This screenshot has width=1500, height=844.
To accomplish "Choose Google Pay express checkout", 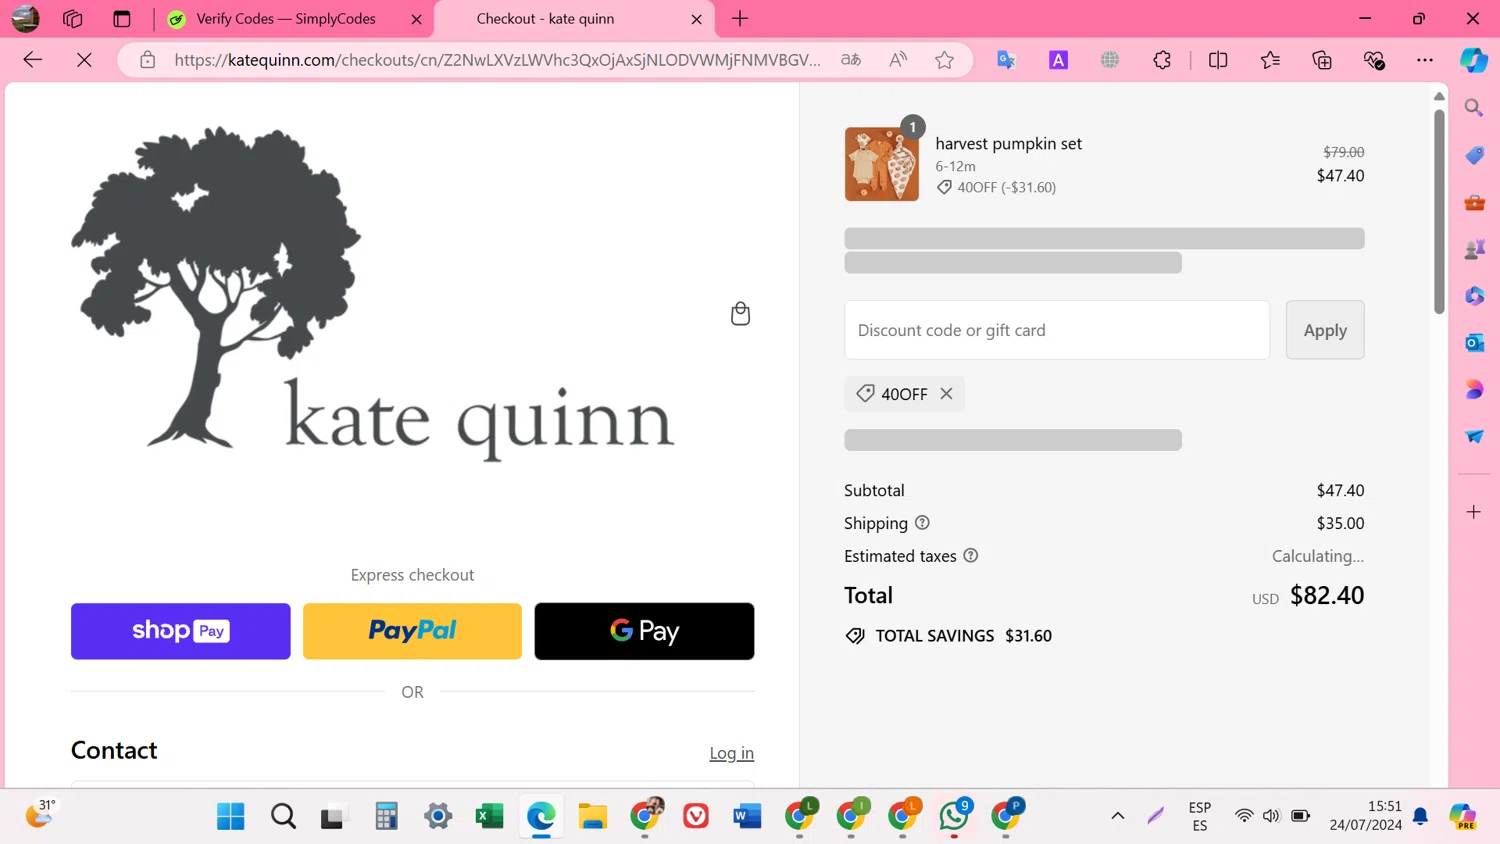I will (644, 631).
